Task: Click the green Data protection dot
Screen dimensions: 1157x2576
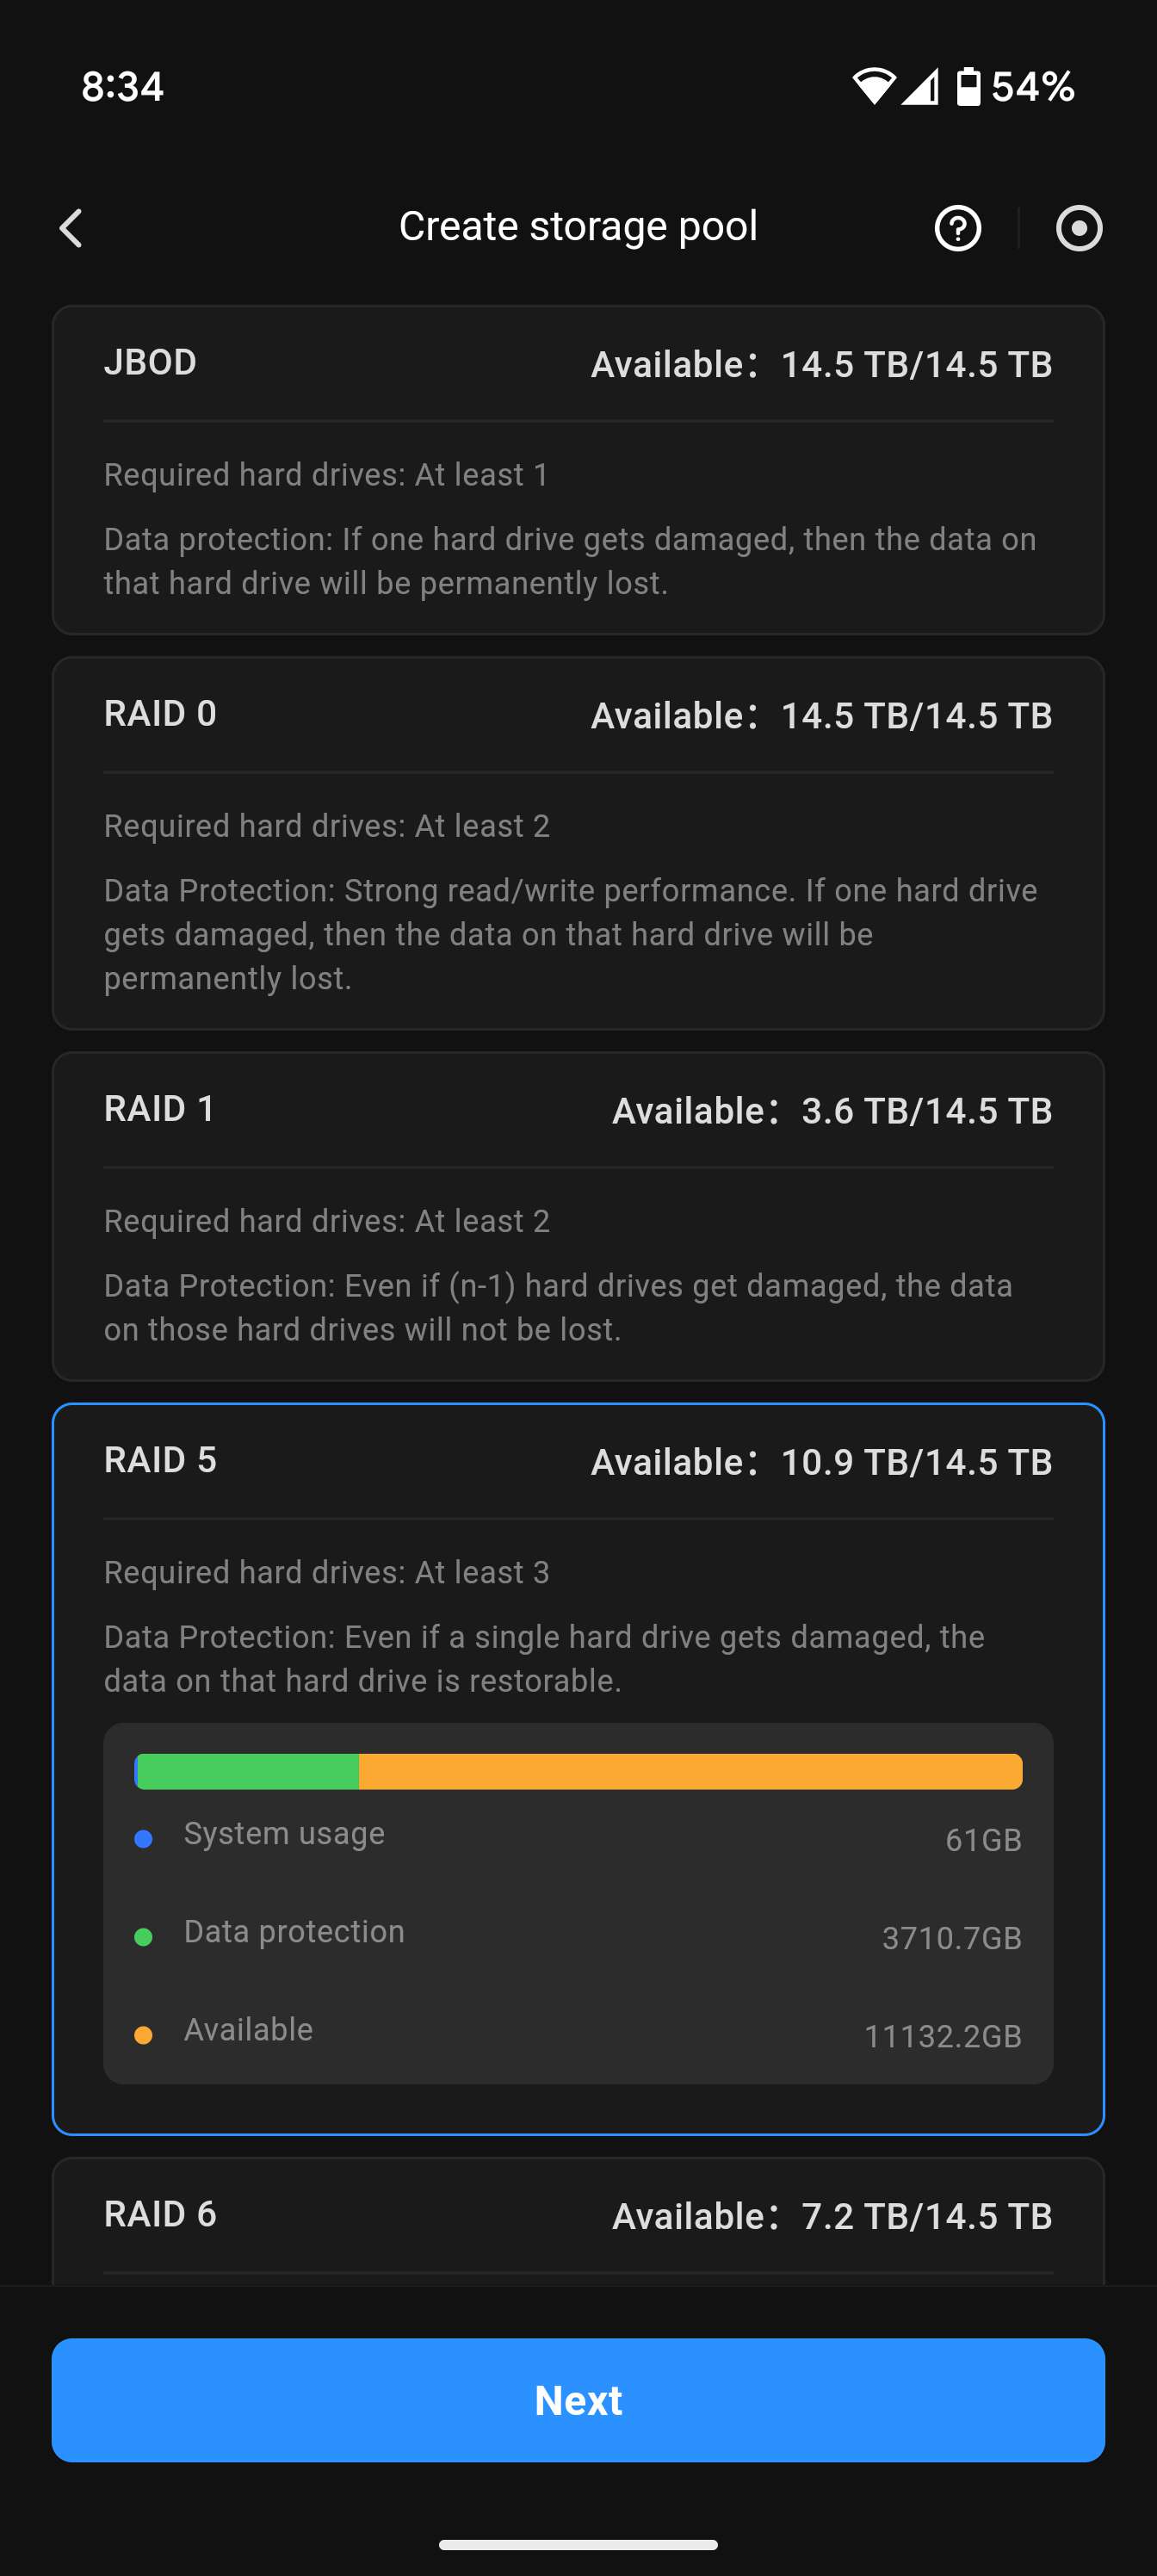Action: [143, 1937]
